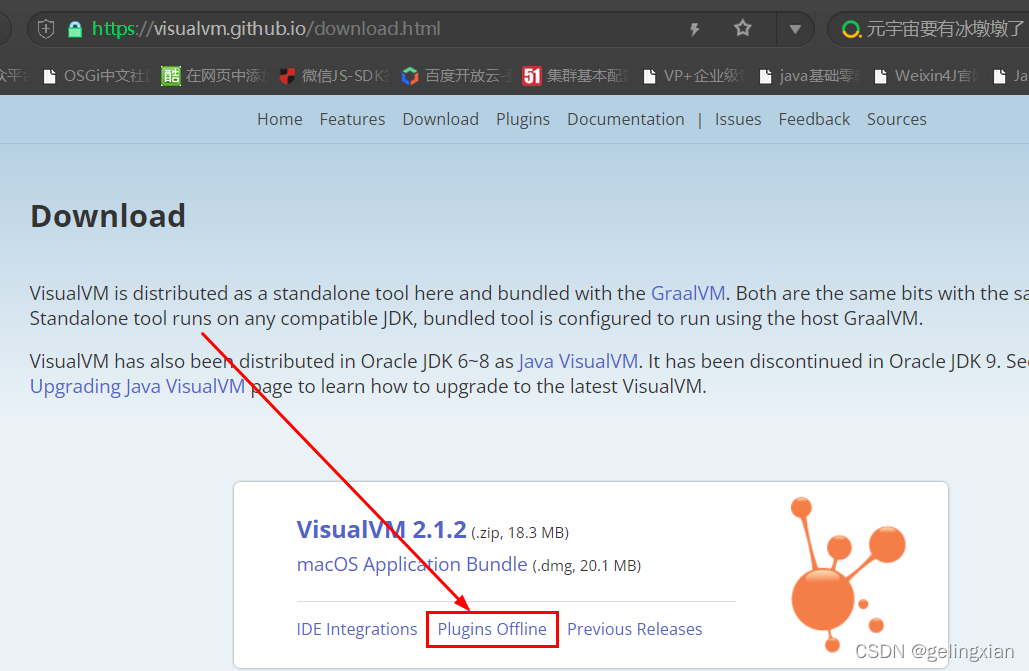Click the search engine icon in the search box
Viewport: 1029px width, 671px height.
click(x=850, y=28)
